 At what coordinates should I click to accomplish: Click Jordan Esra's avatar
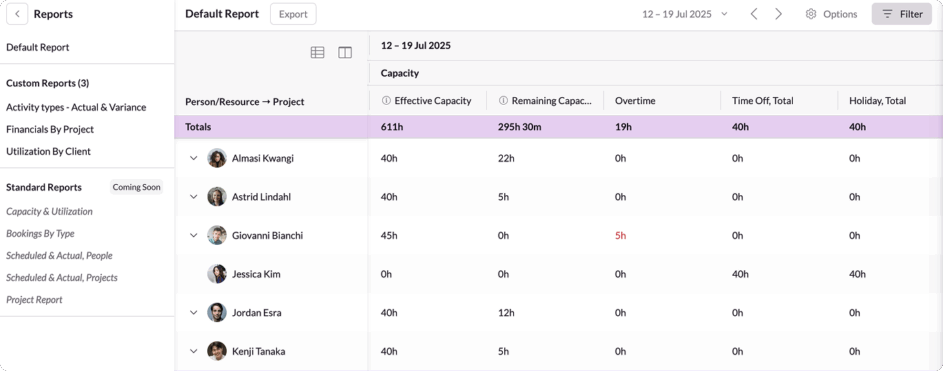click(217, 313)
